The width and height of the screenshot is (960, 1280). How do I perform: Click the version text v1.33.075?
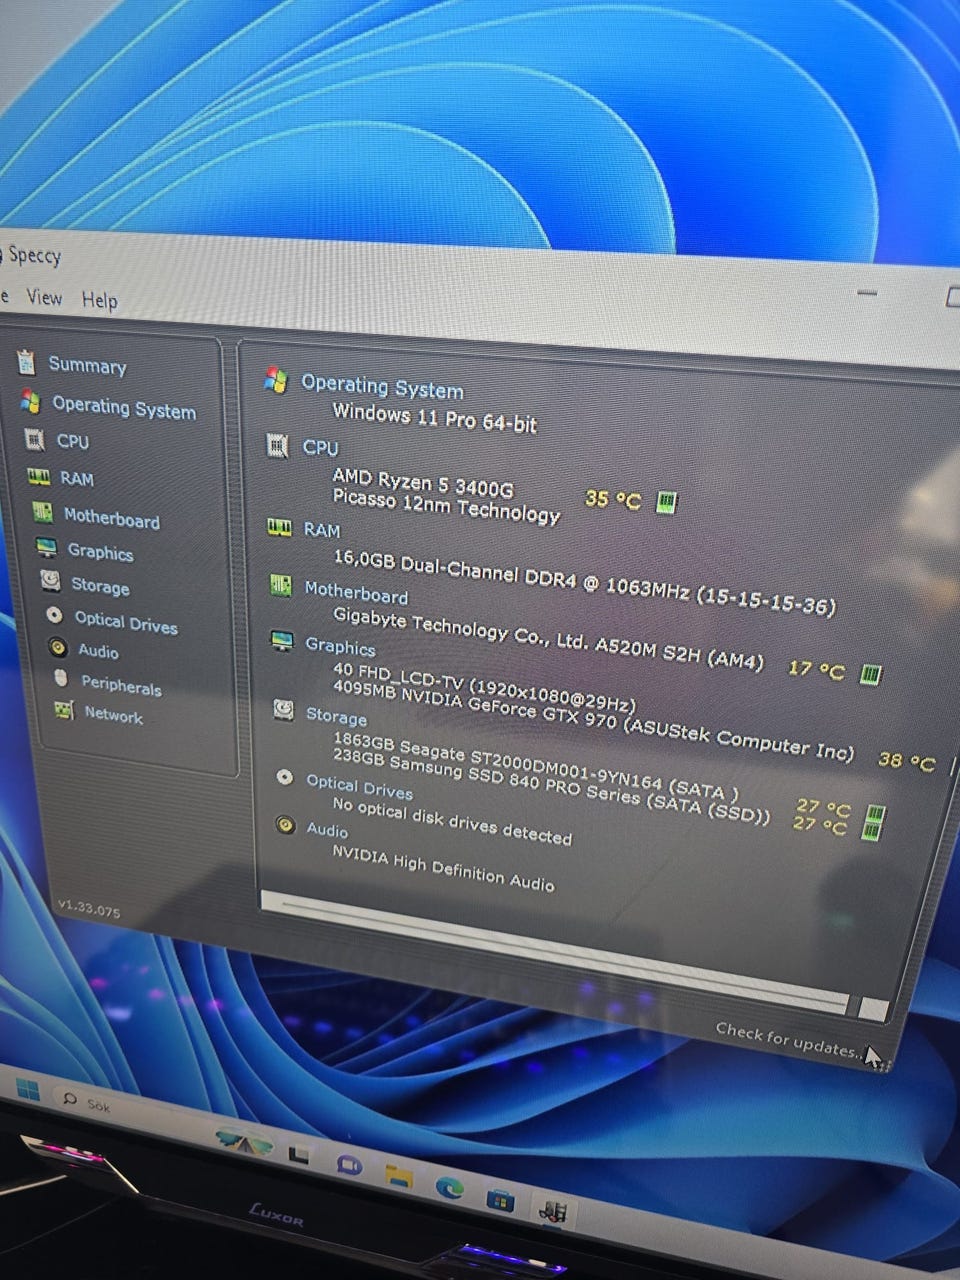pos(88,910)
